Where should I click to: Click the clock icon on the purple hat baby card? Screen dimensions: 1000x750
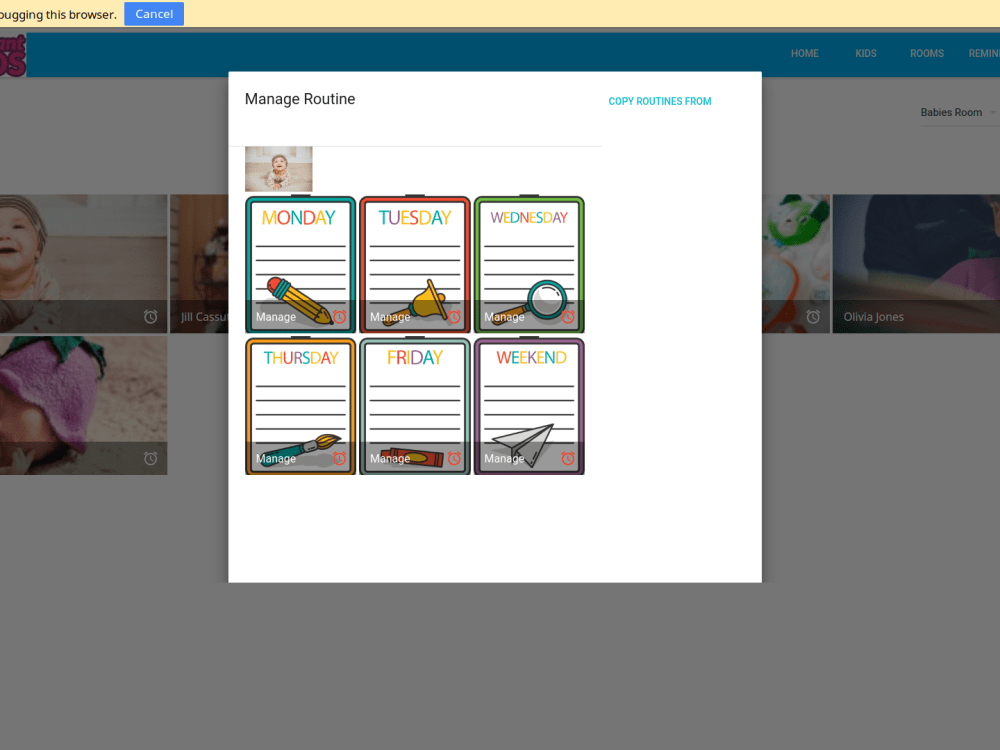(151, 459)
